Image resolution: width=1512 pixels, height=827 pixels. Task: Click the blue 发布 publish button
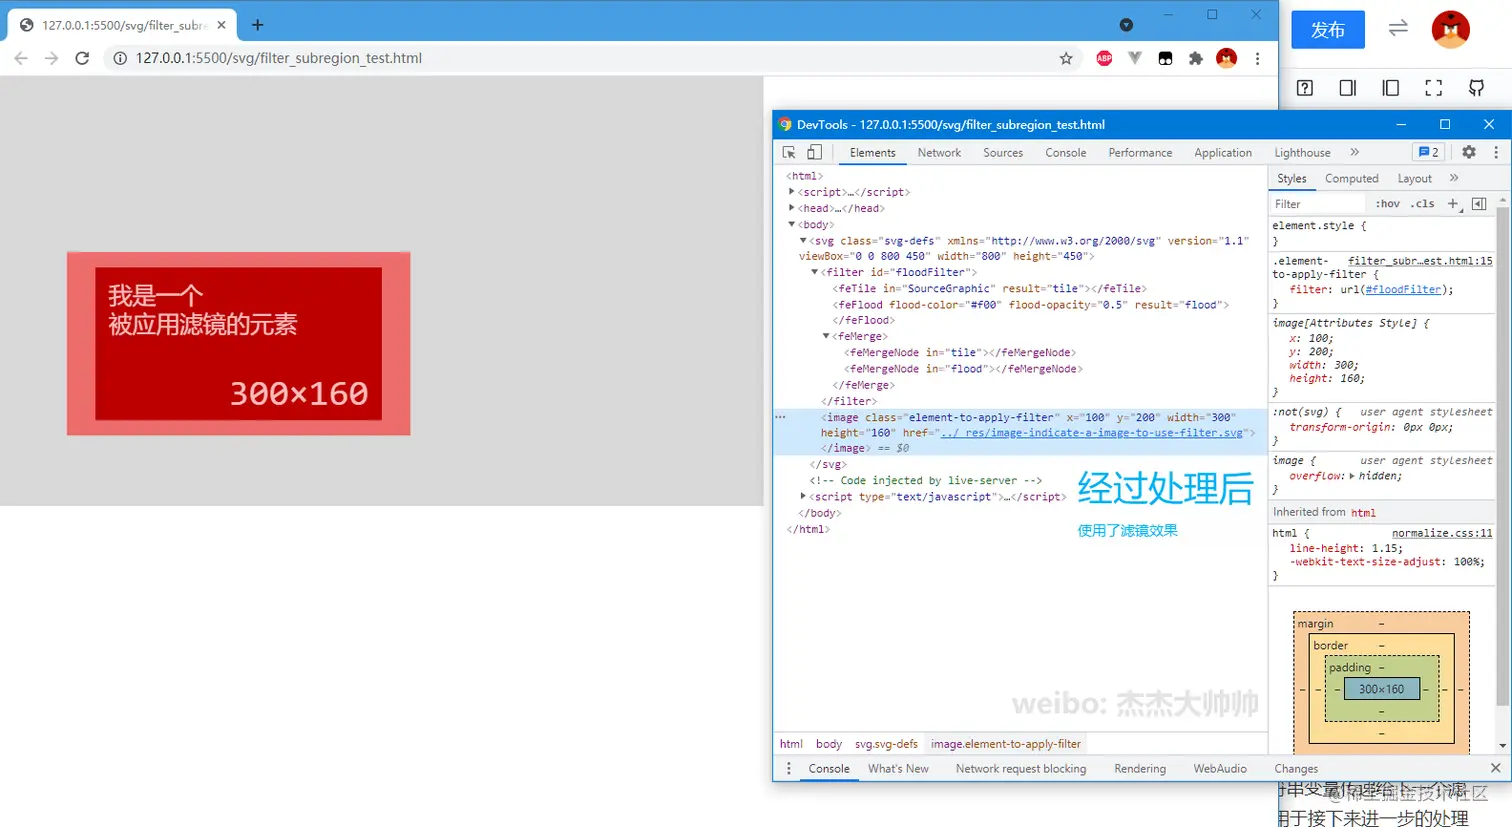1328,30
